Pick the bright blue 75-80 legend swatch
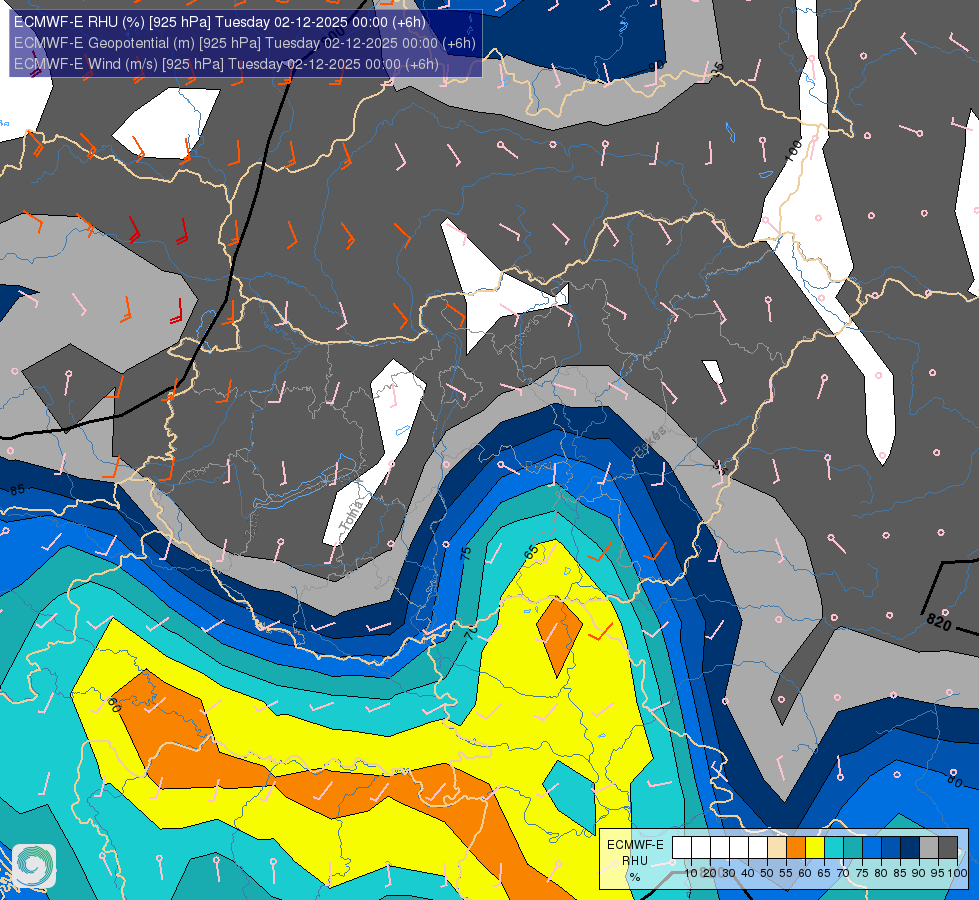 pyautogui.click(x=872, y=847)
